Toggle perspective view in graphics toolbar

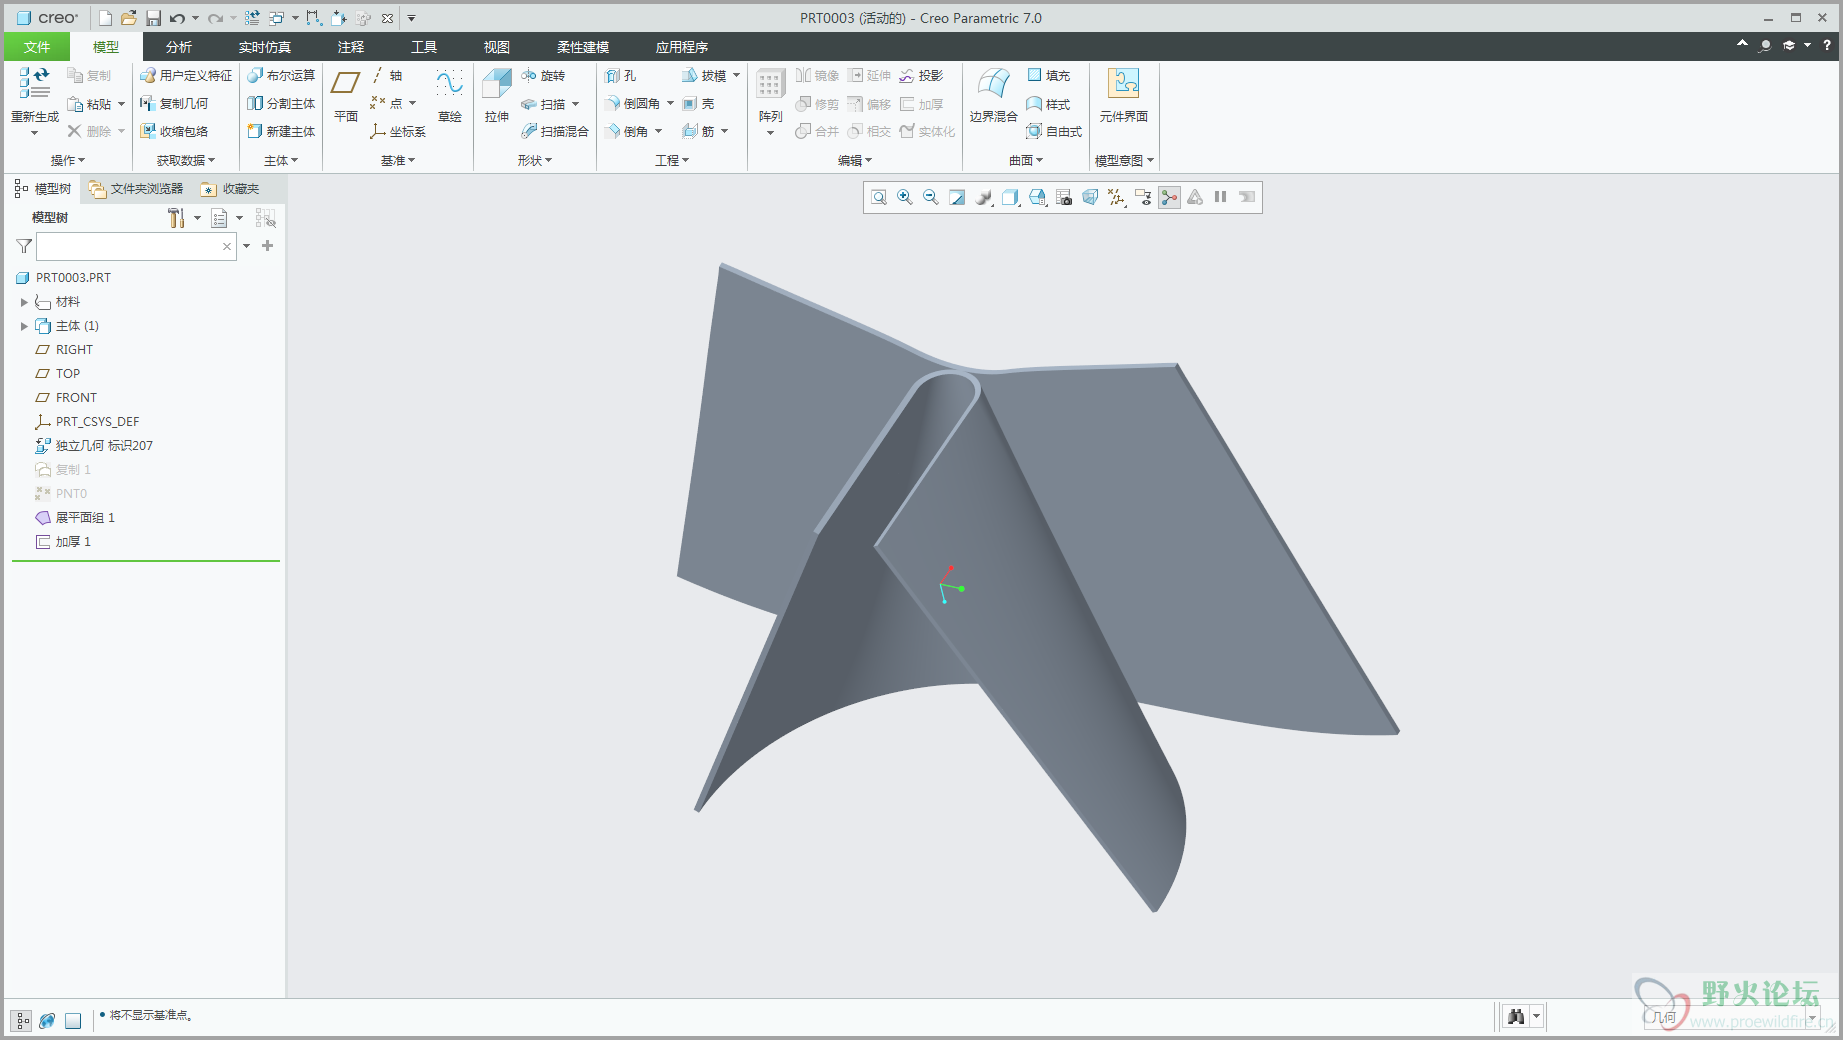pyautogui.click(x=1090, y=197)
